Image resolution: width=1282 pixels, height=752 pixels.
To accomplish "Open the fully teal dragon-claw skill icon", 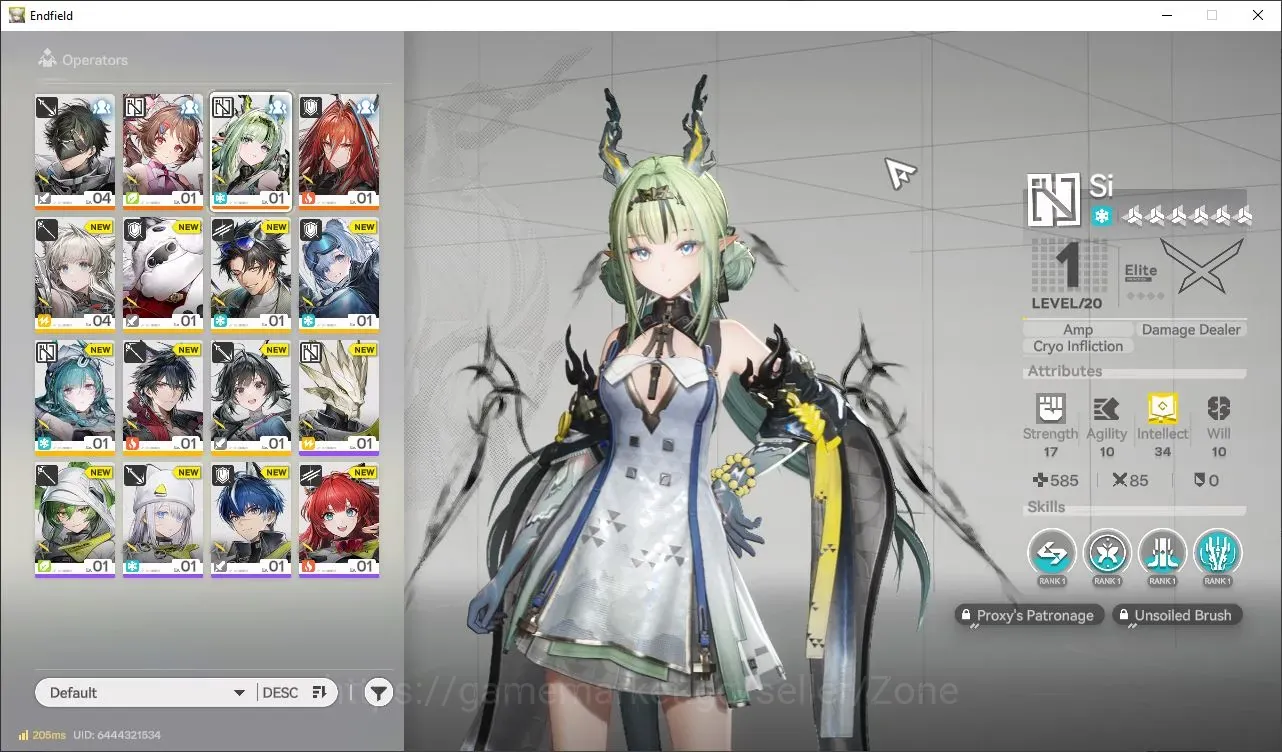I will click(x=1217, y=552).
